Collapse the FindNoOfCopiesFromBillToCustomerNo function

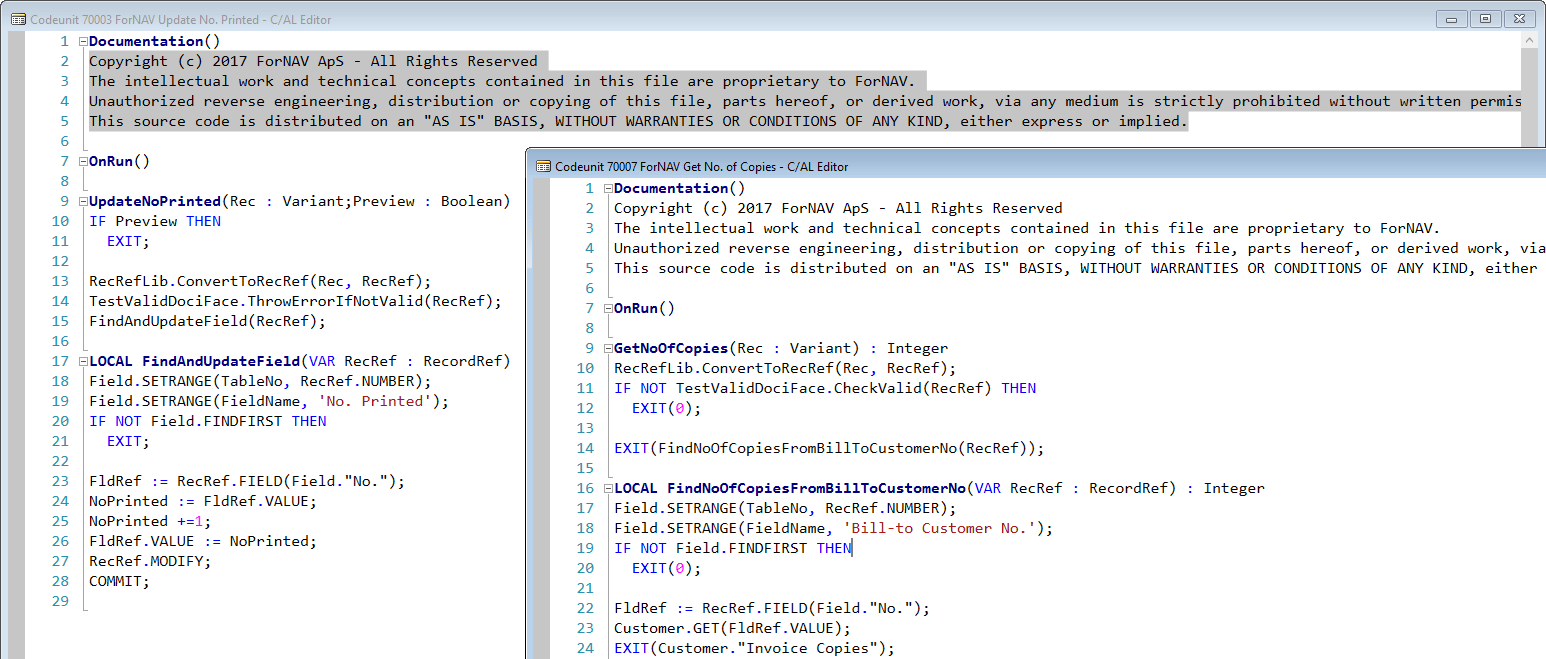[608, 489]
